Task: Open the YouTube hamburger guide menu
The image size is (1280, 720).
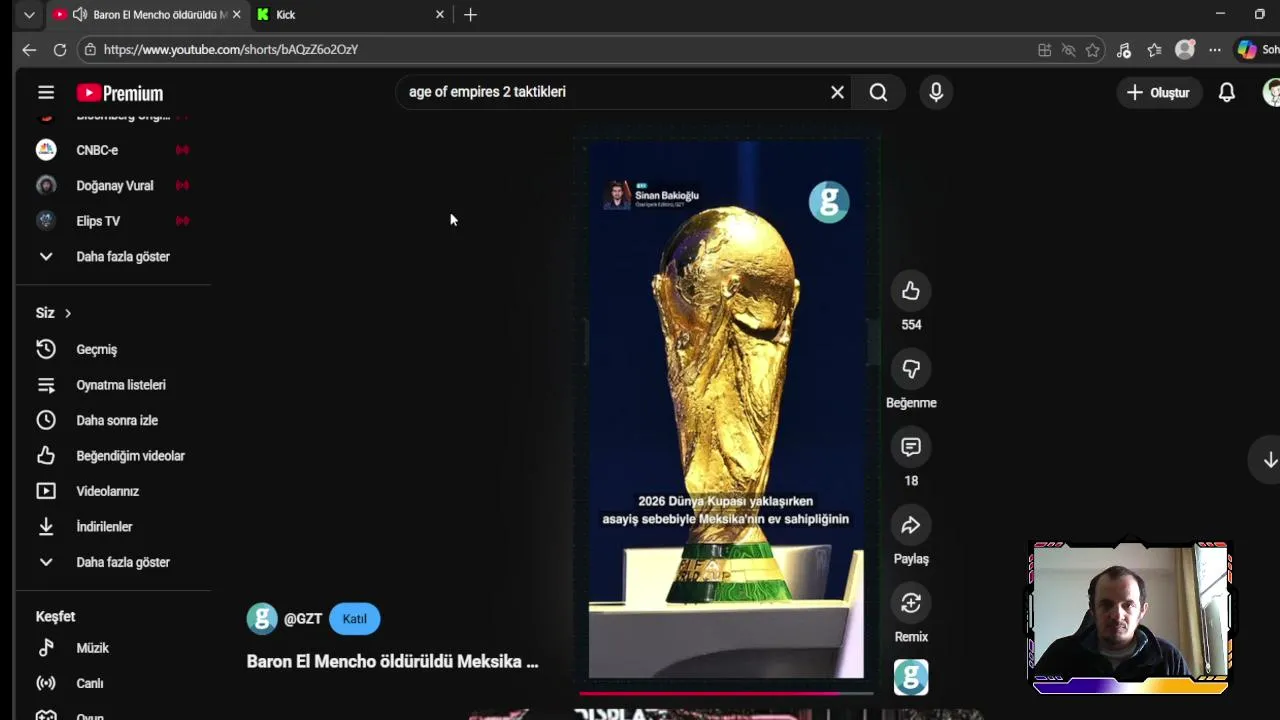Action: [46, 93]
